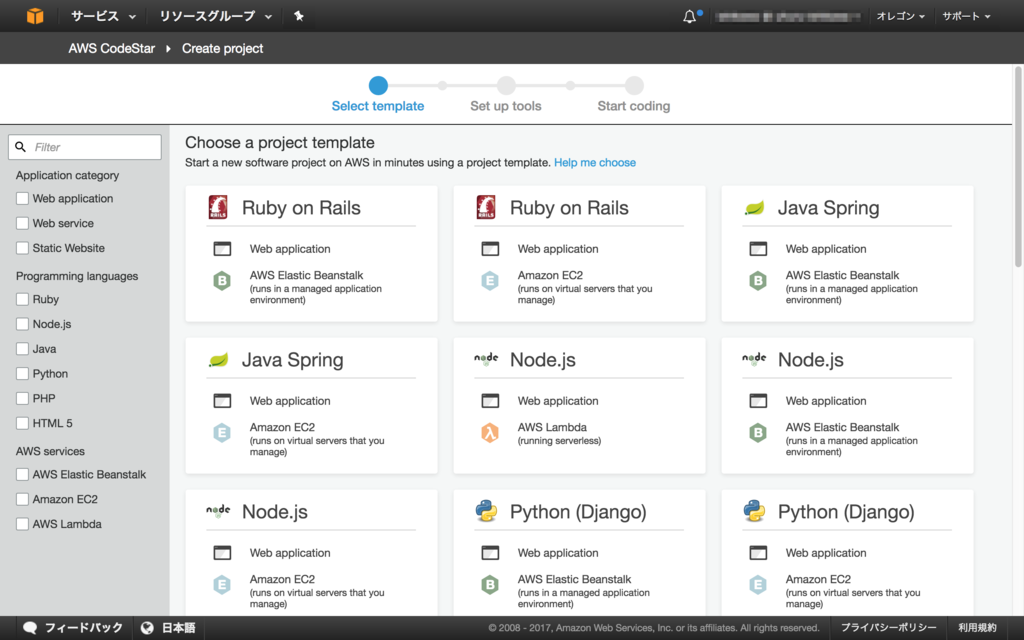The image size is (1024, 640).
Task: Go to Start coding step
Action: coord(633,95)
